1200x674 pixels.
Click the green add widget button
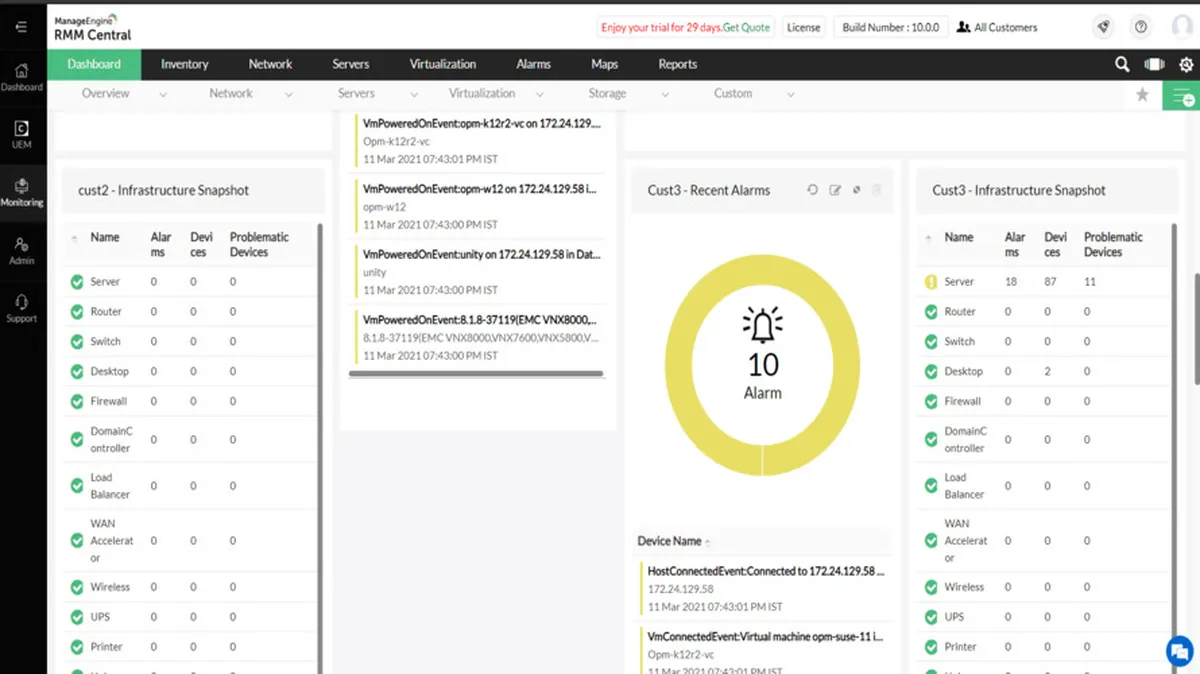[x=1181, y=96]
